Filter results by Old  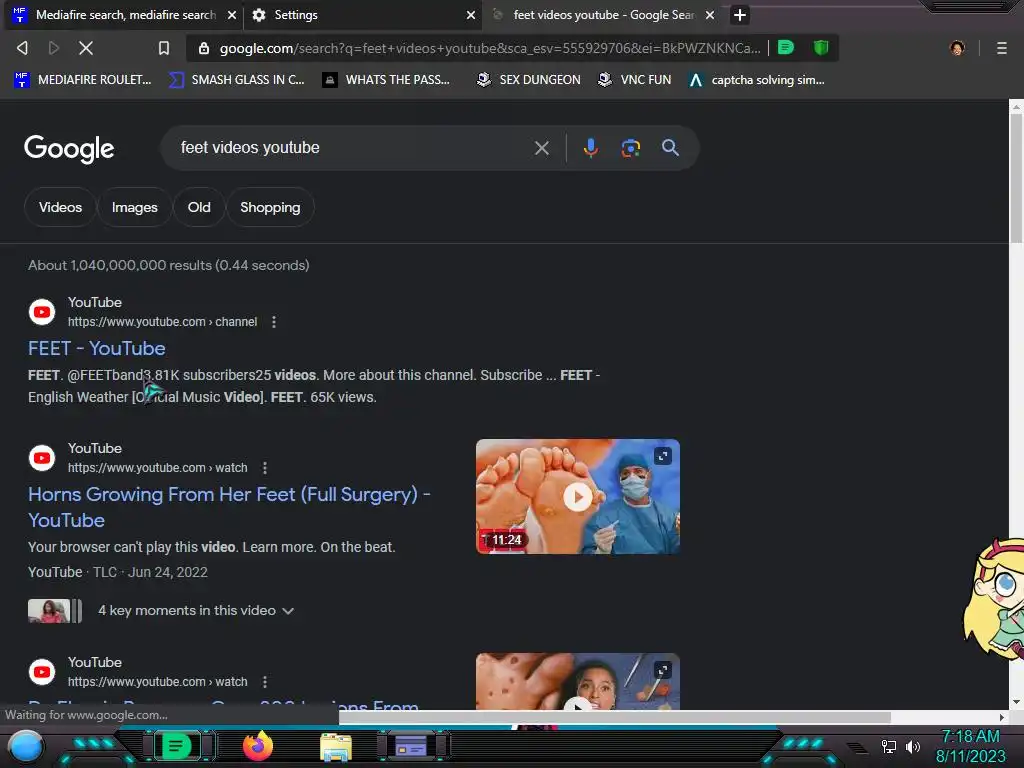[x=199, y=207]
